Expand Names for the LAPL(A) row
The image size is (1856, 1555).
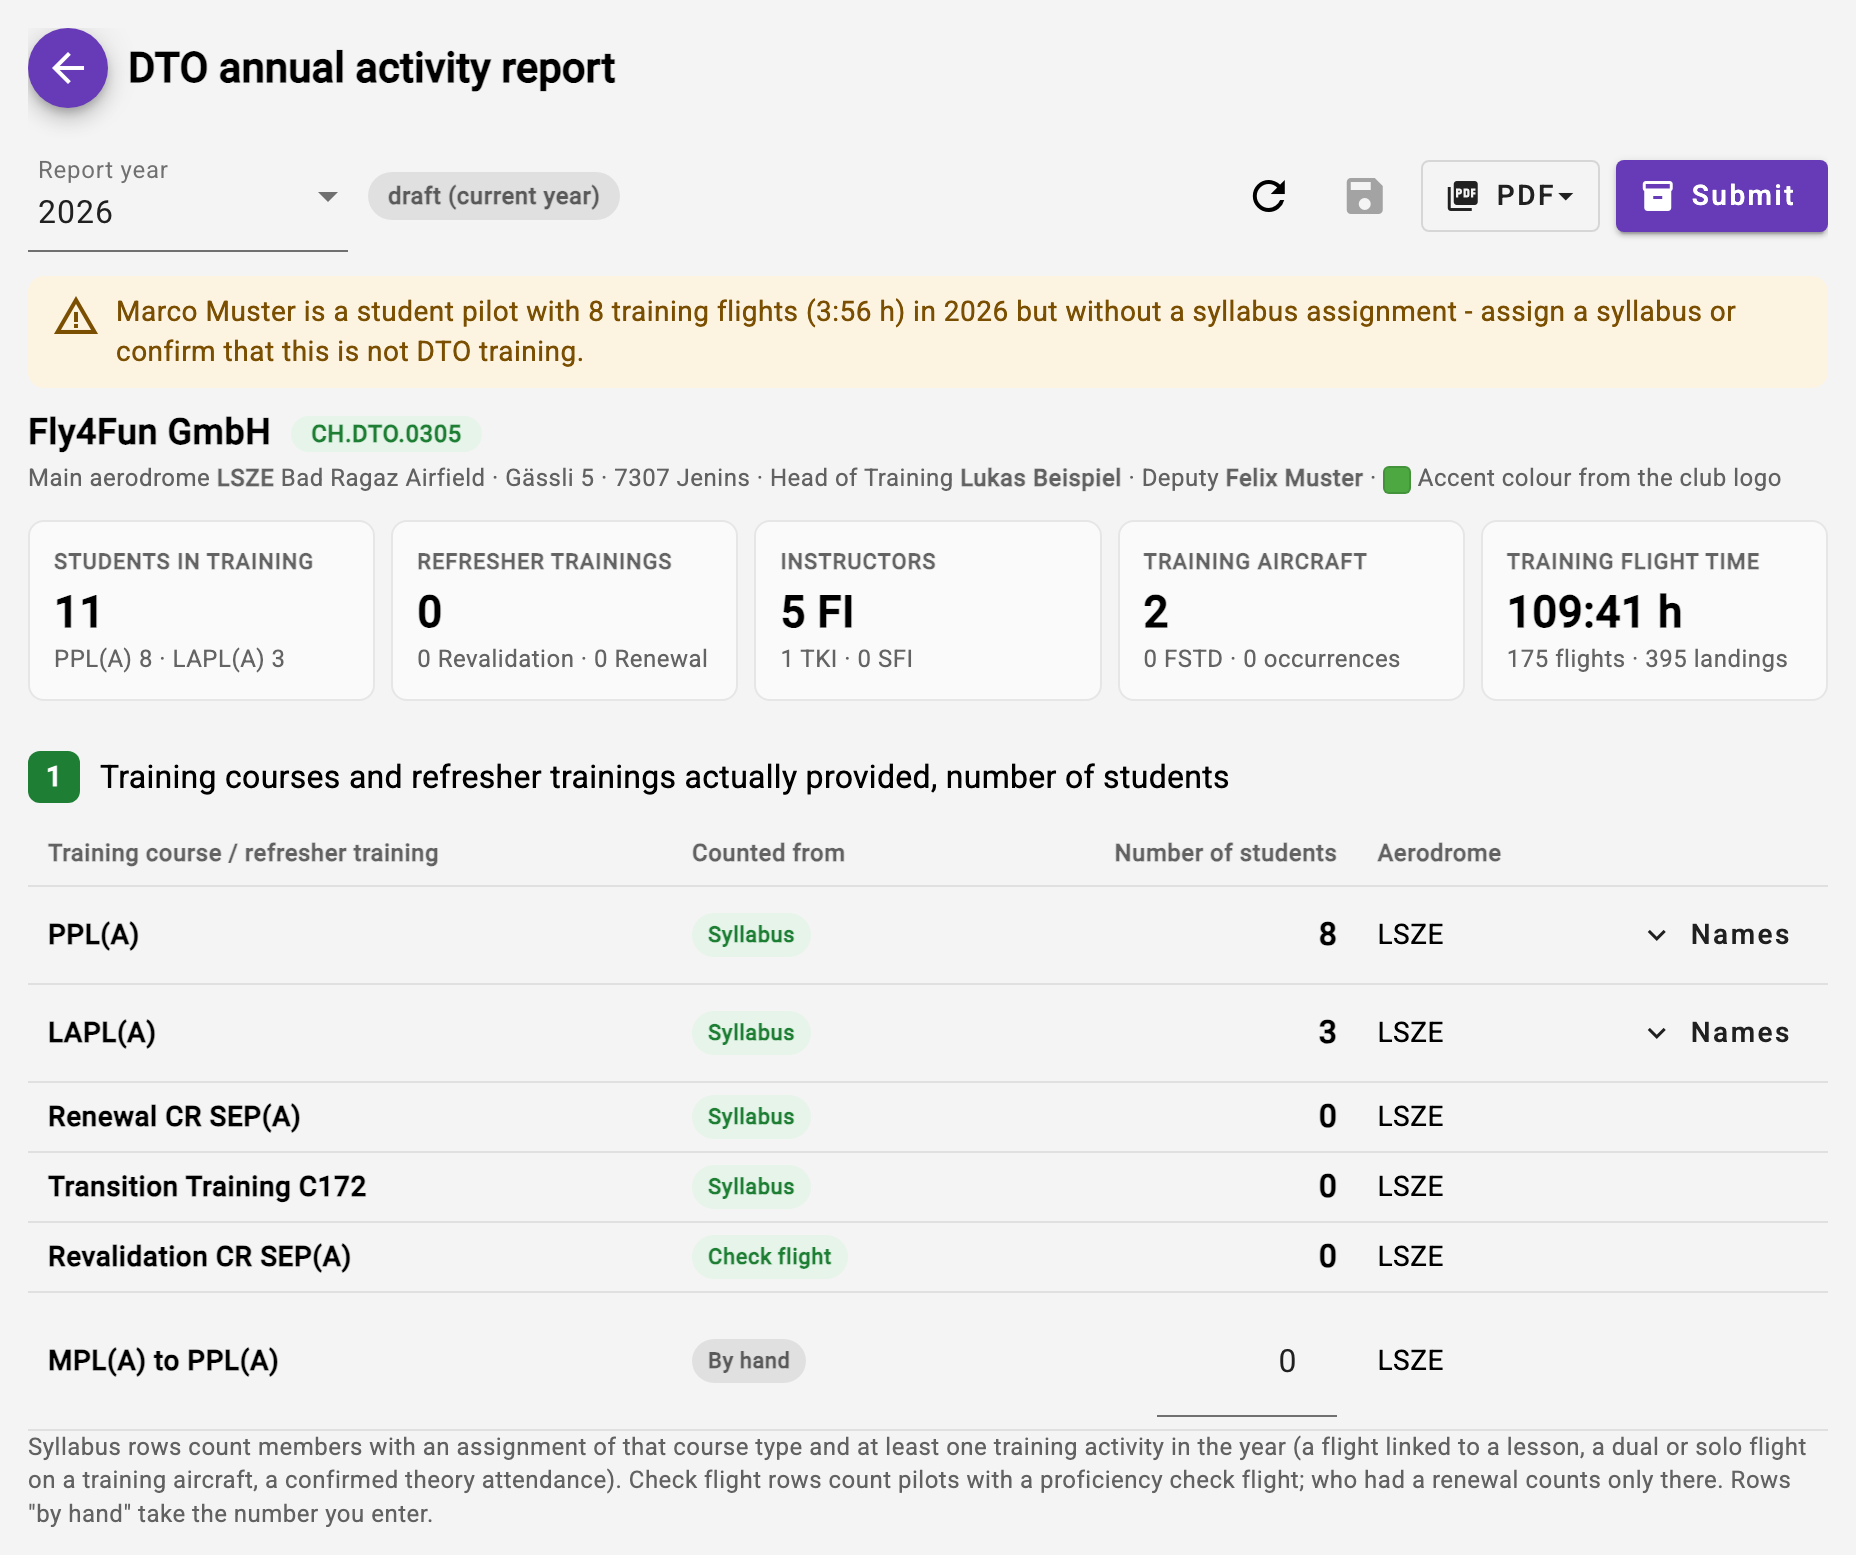(1718, 1033)
